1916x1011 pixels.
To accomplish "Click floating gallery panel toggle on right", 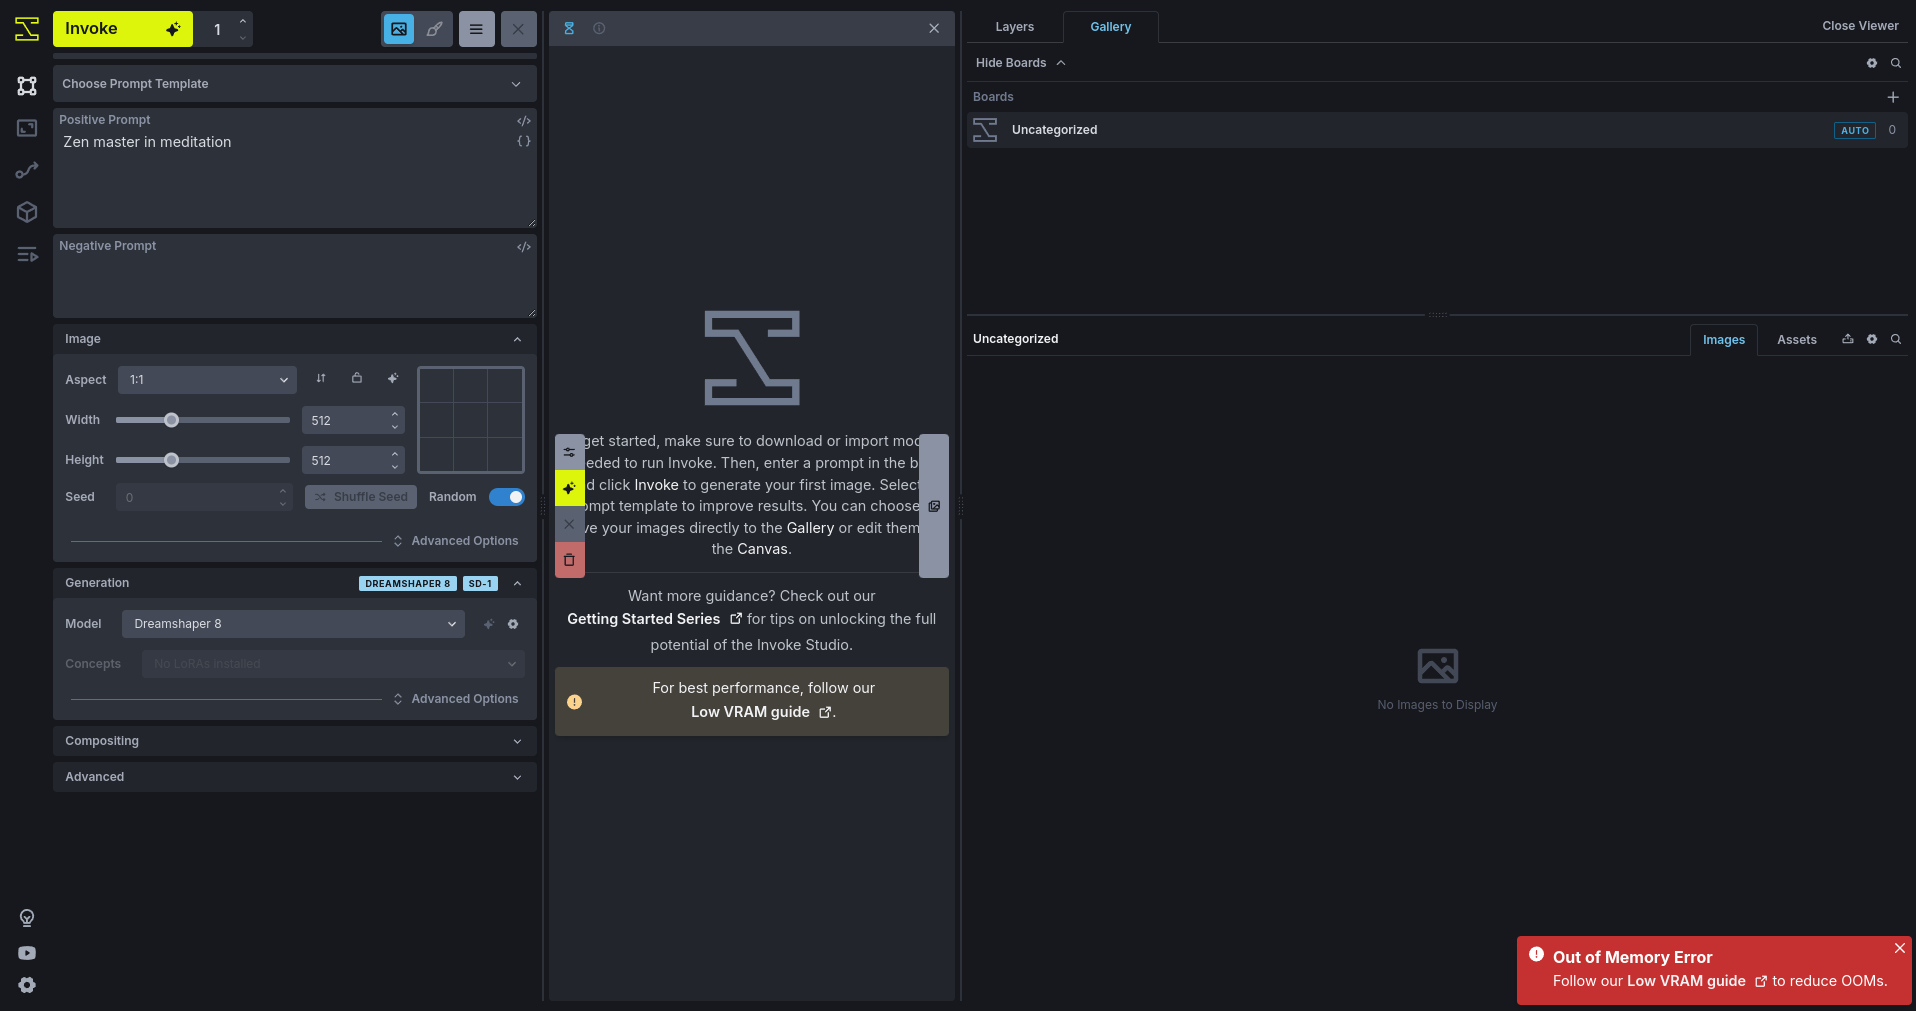I will pyautogui.click(x=934, y=506).
